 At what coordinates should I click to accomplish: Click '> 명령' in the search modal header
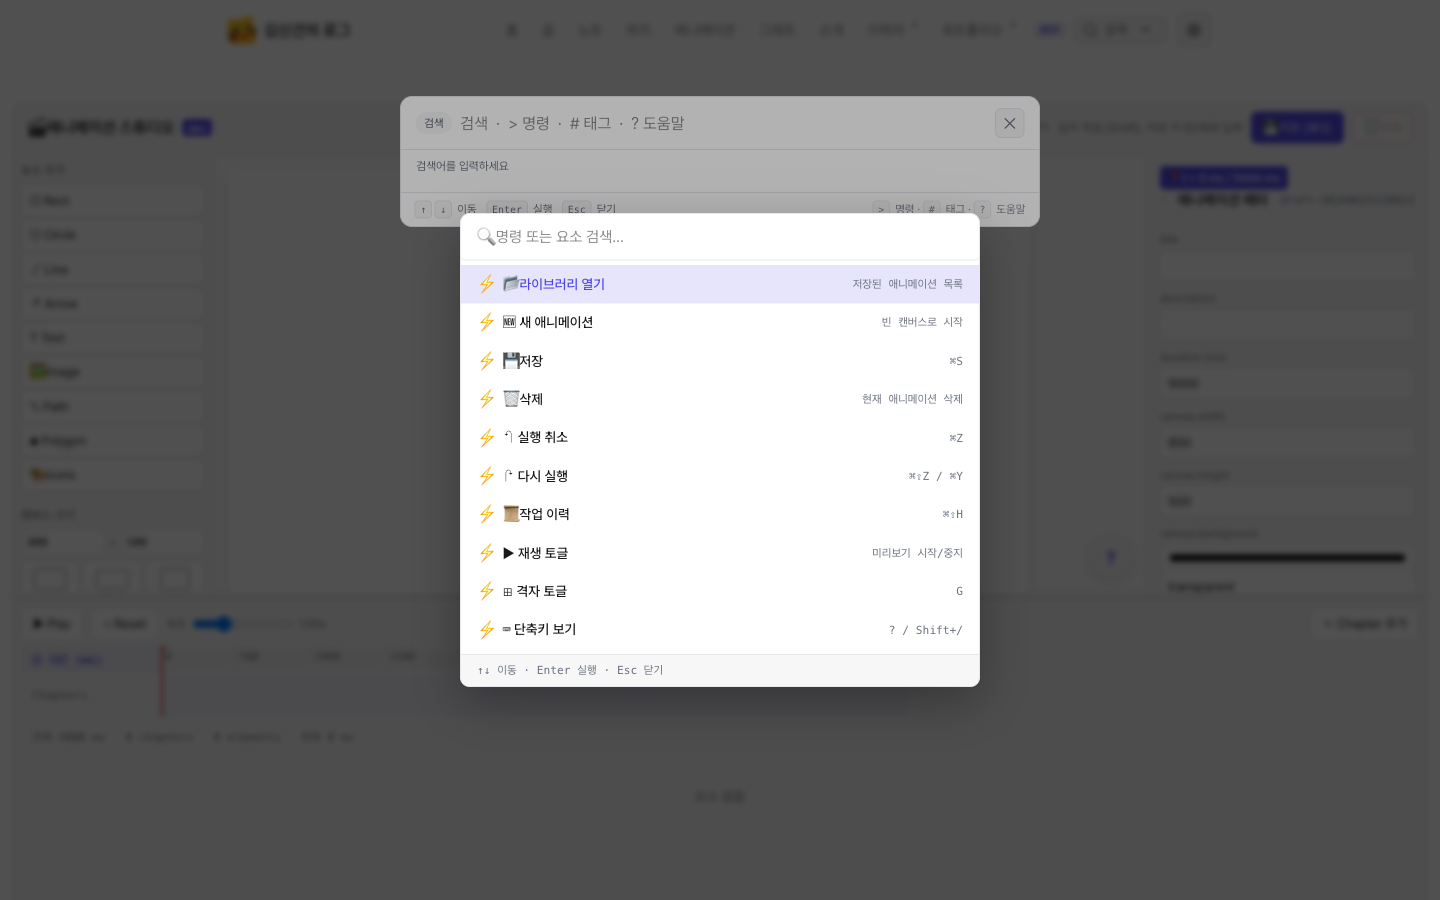[529, 123]
